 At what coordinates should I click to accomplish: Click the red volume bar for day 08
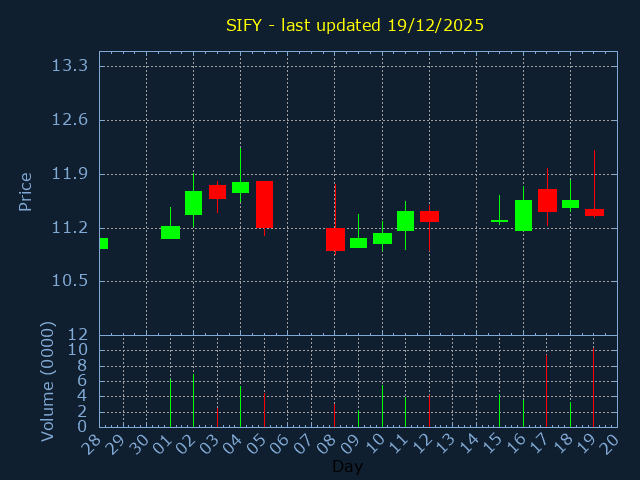click(334, 416)
